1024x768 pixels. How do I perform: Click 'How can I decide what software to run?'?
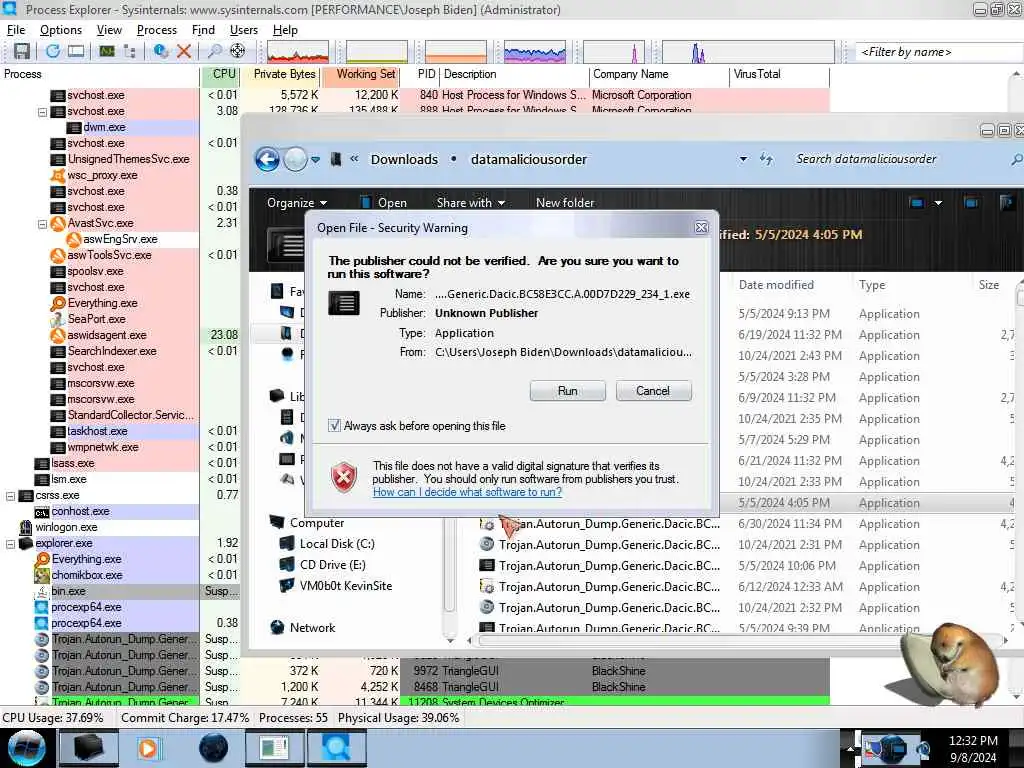pyautogui.click(x=467, y=492)
